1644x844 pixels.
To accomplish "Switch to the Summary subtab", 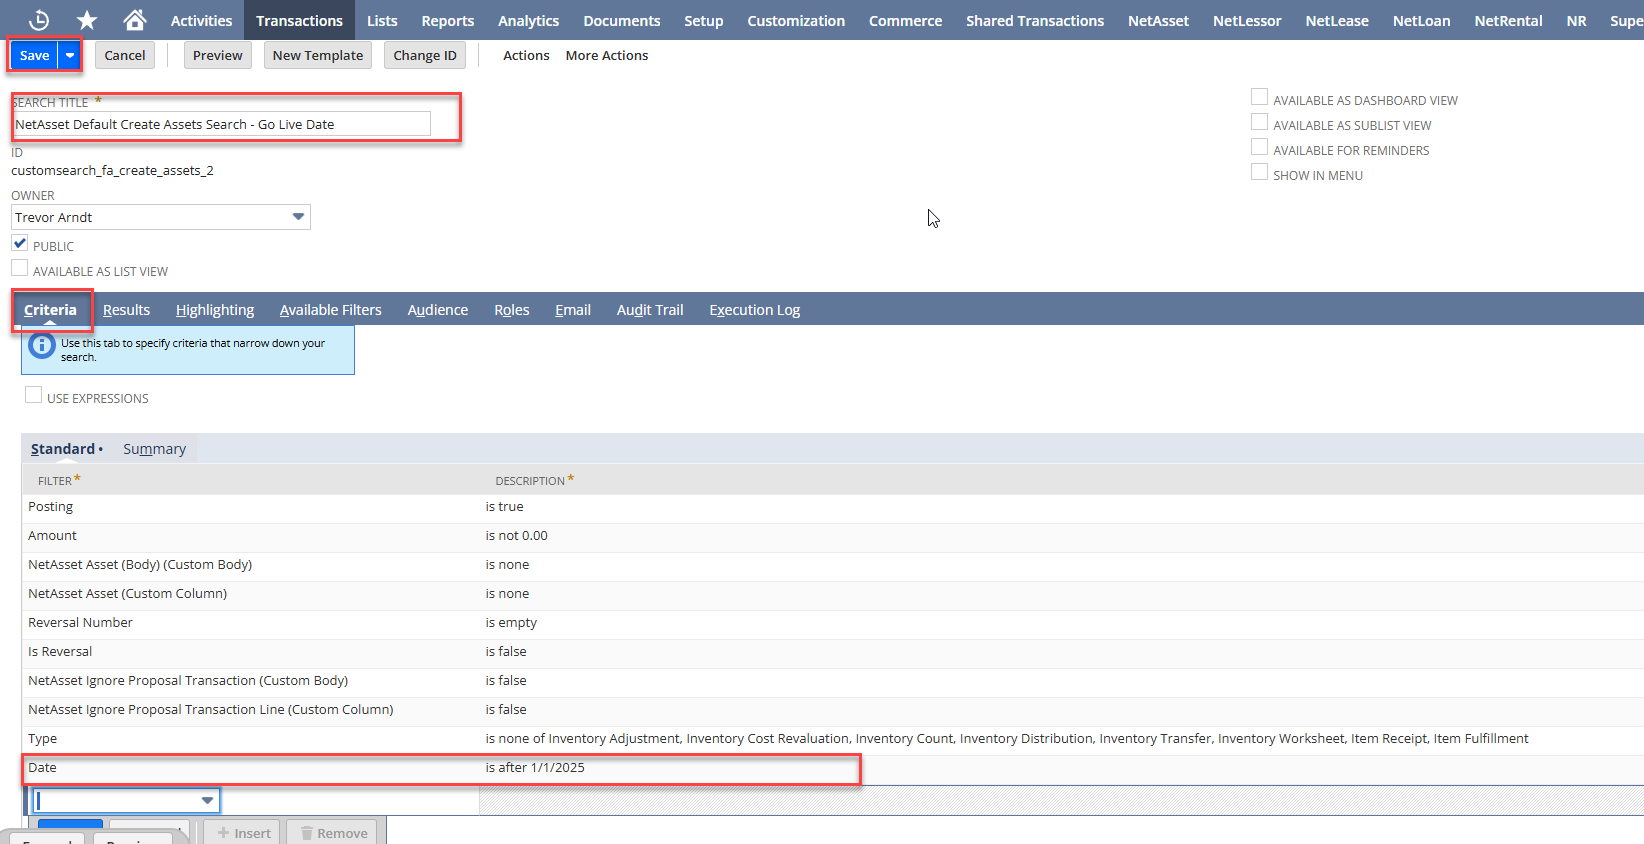I will tap(154, 449).
